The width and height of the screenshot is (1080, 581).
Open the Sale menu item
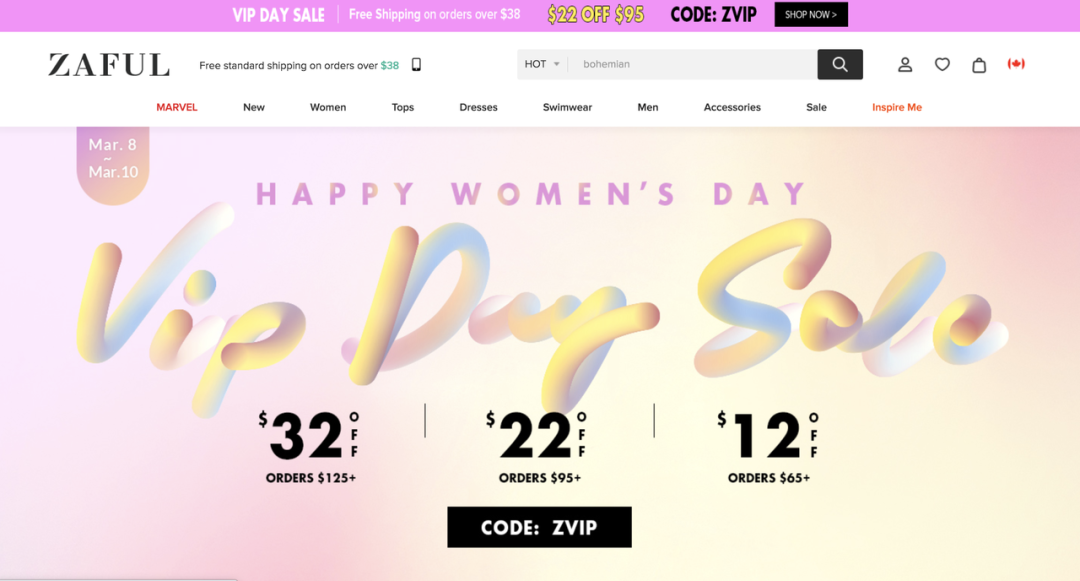pyautogui.click(x=816, y=107)
